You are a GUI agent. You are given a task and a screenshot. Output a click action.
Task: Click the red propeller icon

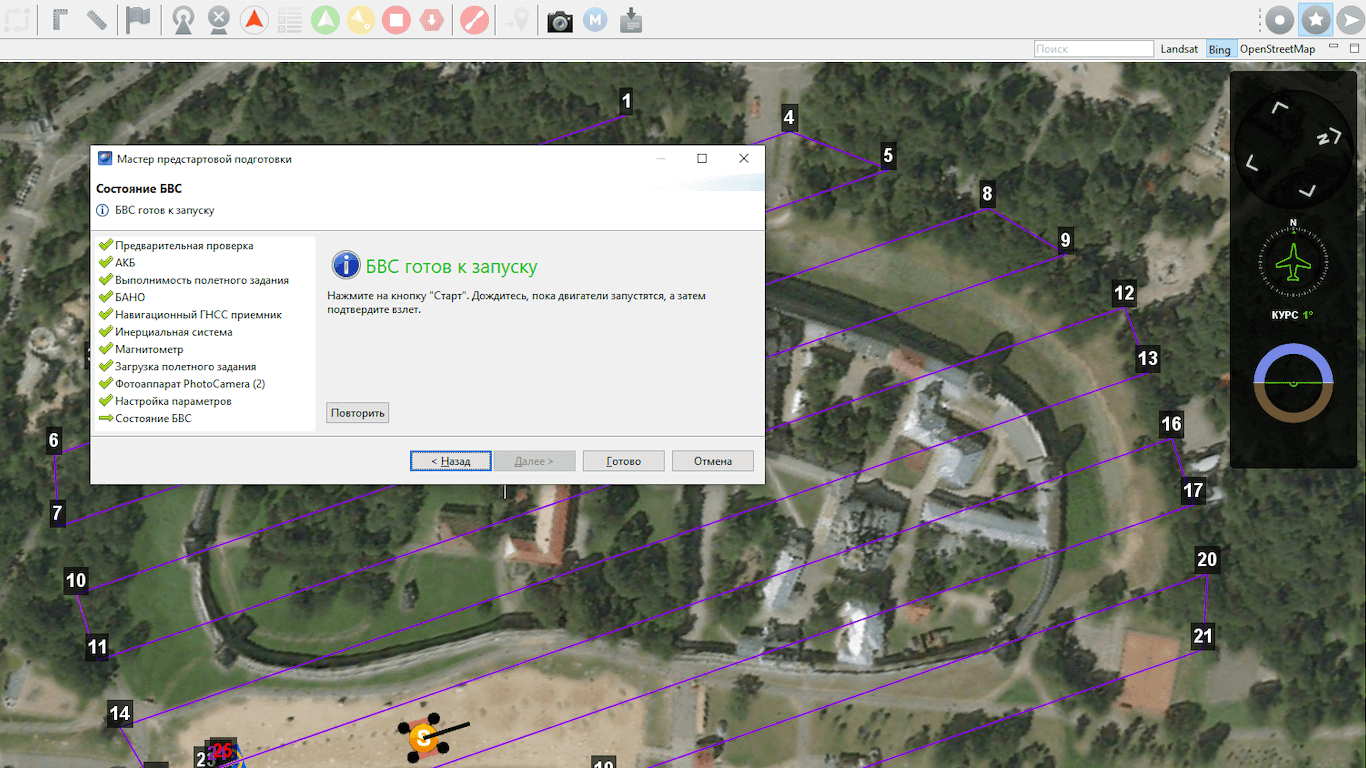tap(475, 20)
